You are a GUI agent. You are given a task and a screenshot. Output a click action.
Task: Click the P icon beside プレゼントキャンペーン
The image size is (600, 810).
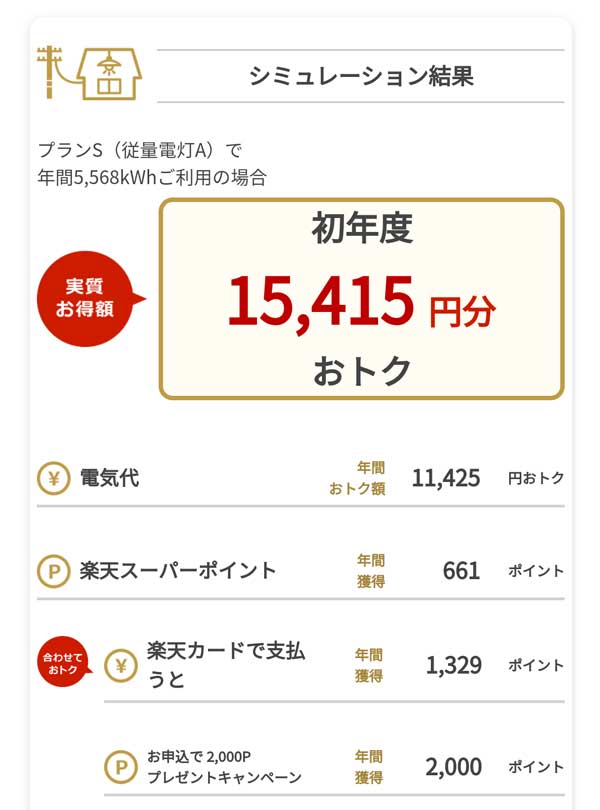point(121,767)
